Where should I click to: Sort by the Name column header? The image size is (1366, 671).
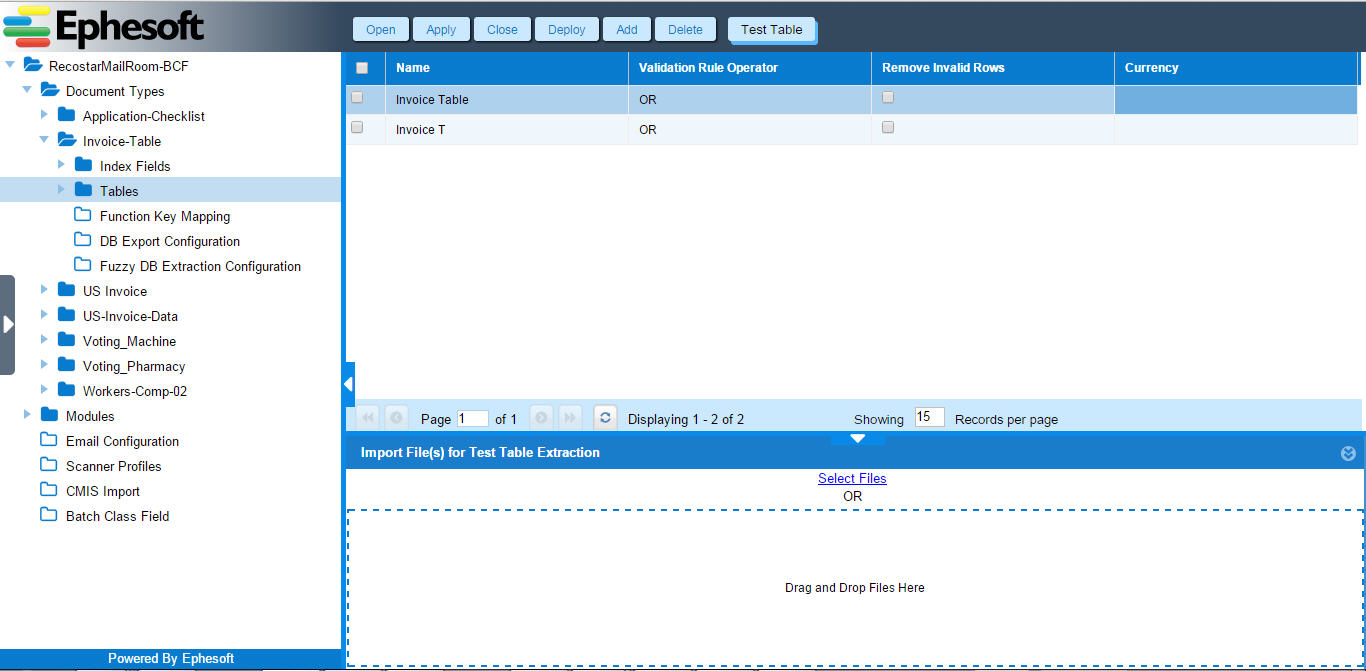click(507, 68)
